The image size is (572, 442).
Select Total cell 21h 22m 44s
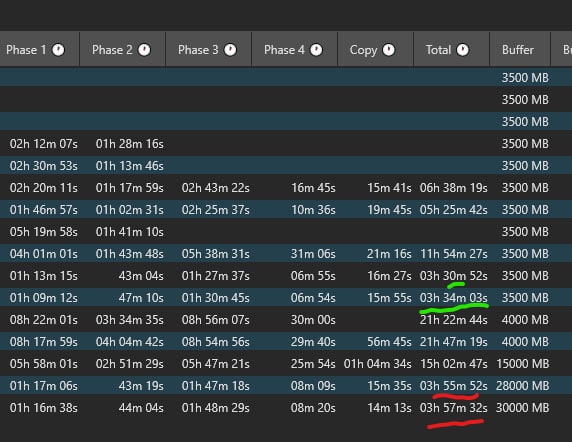pyautogui.click(x=453, y=320)
